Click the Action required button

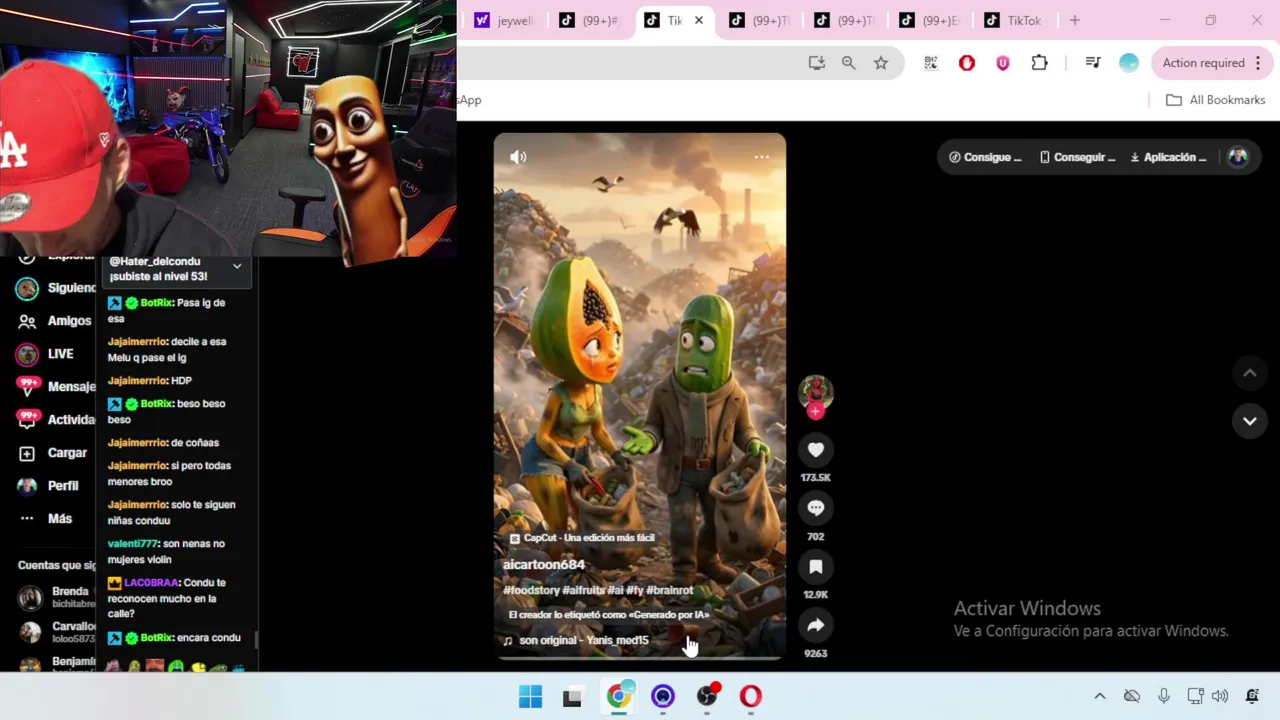(x=1212, y=63)
